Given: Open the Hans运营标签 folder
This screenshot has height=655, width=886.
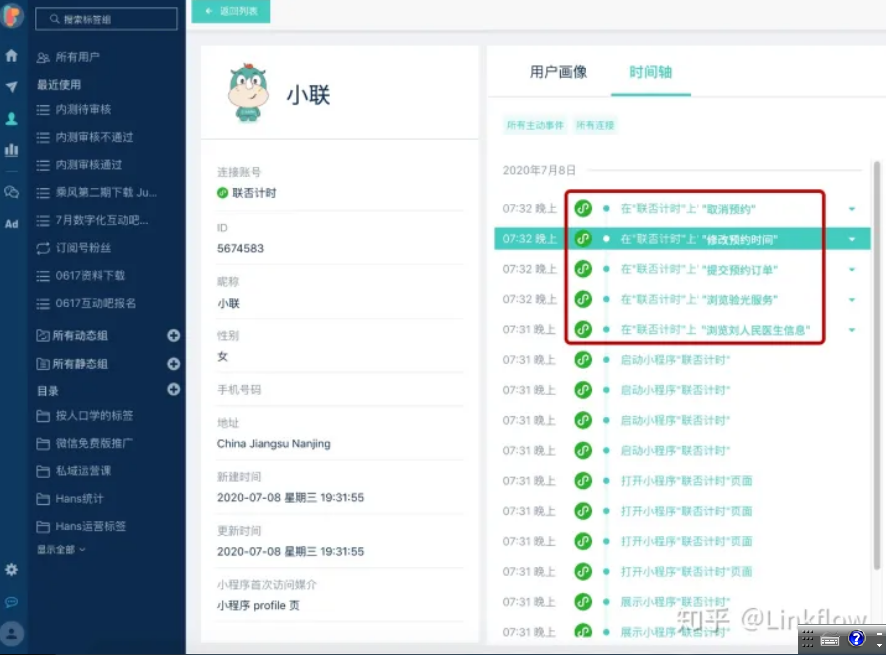Looking at the screenshot, I should coord(81,526).
